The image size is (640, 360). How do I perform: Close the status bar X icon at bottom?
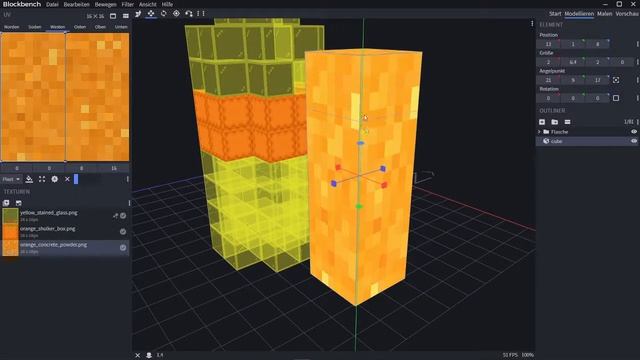138,355
